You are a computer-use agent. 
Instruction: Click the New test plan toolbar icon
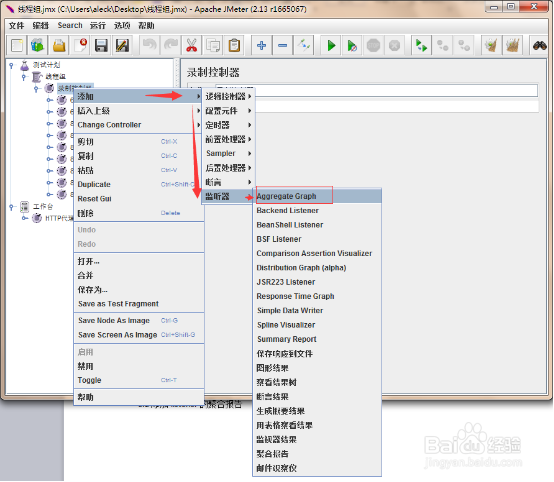point(16,45)
